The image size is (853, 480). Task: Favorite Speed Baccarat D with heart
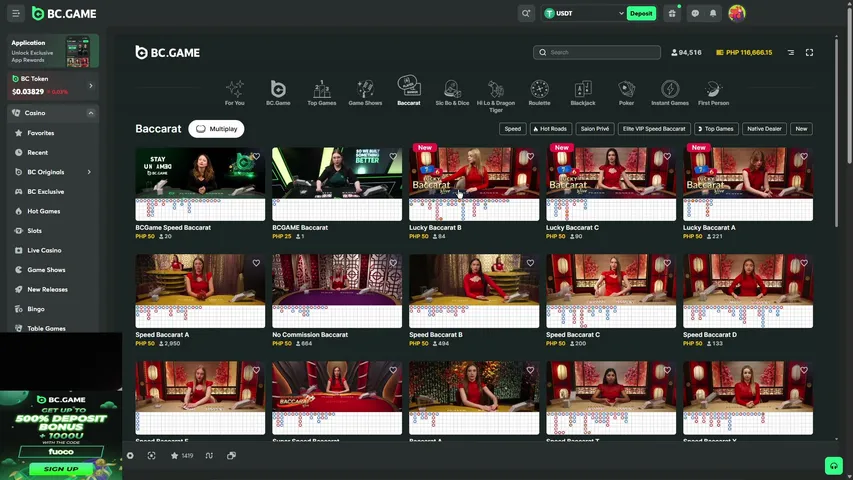[804, 263]
